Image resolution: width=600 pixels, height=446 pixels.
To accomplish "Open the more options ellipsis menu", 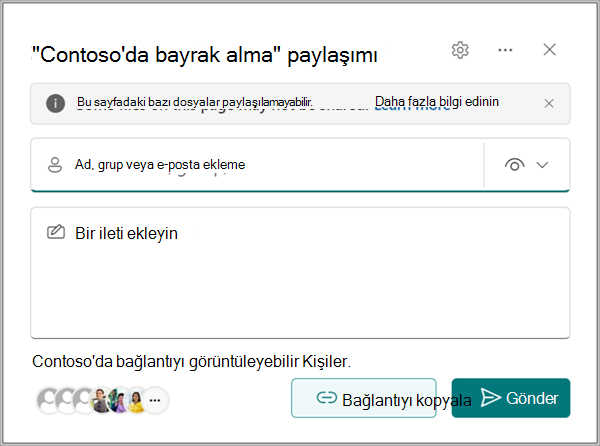I will click(505, 50).
